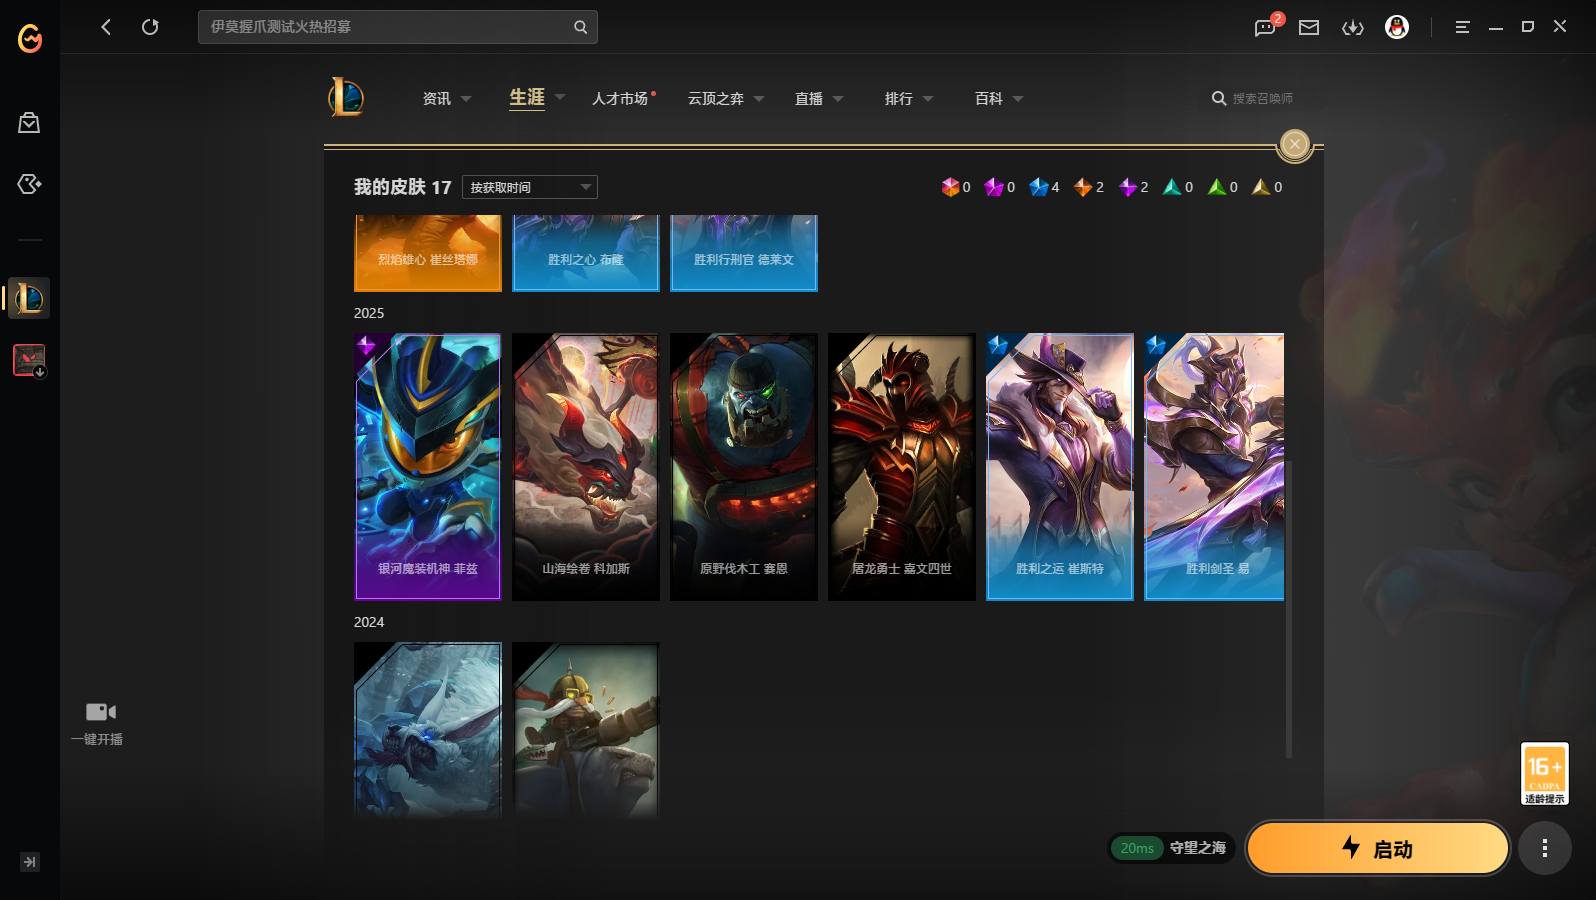1596x900 pixels.
Task: View the 银河魔装机神 菲兹 skin
Action: pos(428,467)
